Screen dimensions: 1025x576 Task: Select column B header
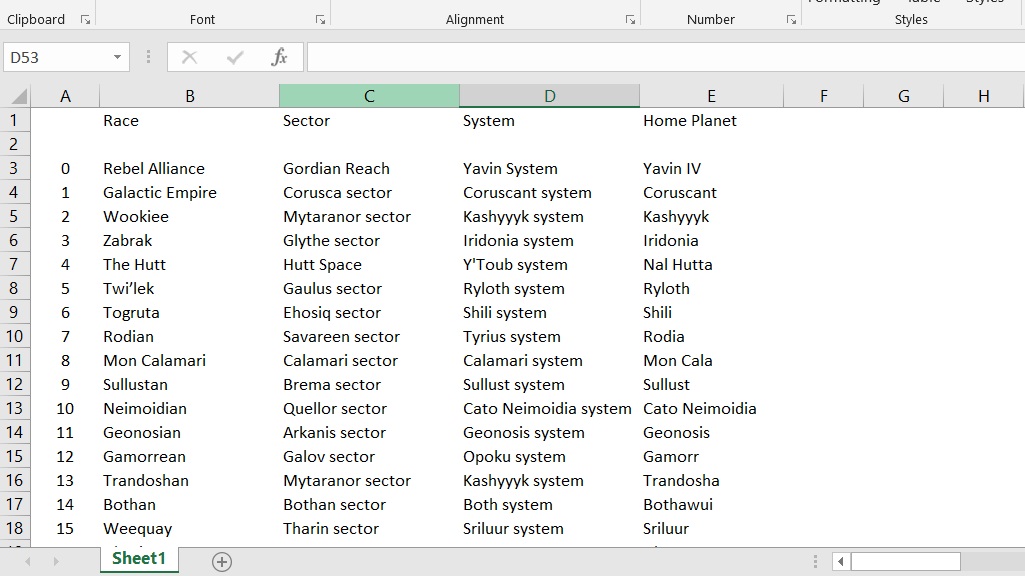(x=190, y=96)
